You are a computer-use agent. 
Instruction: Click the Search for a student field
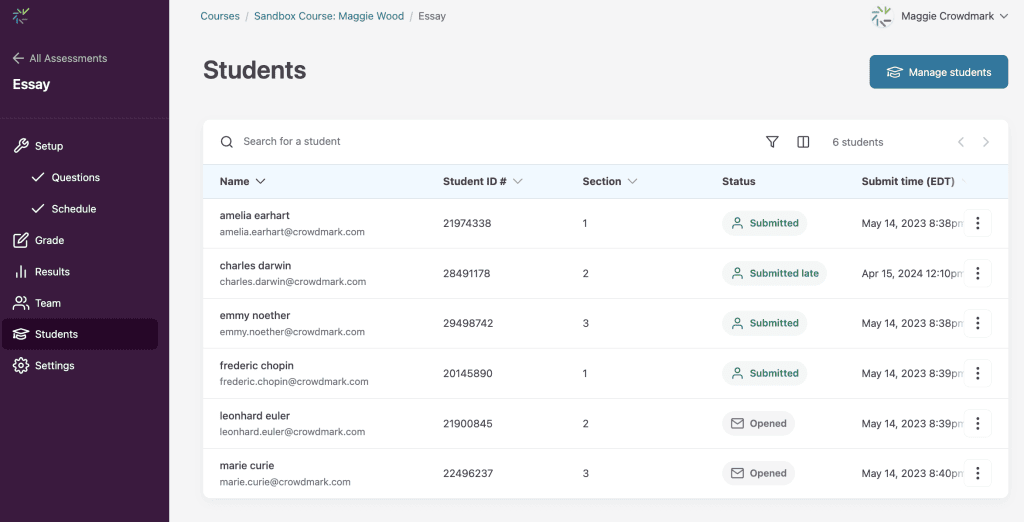pyautogui.click(x=400, y=142)
